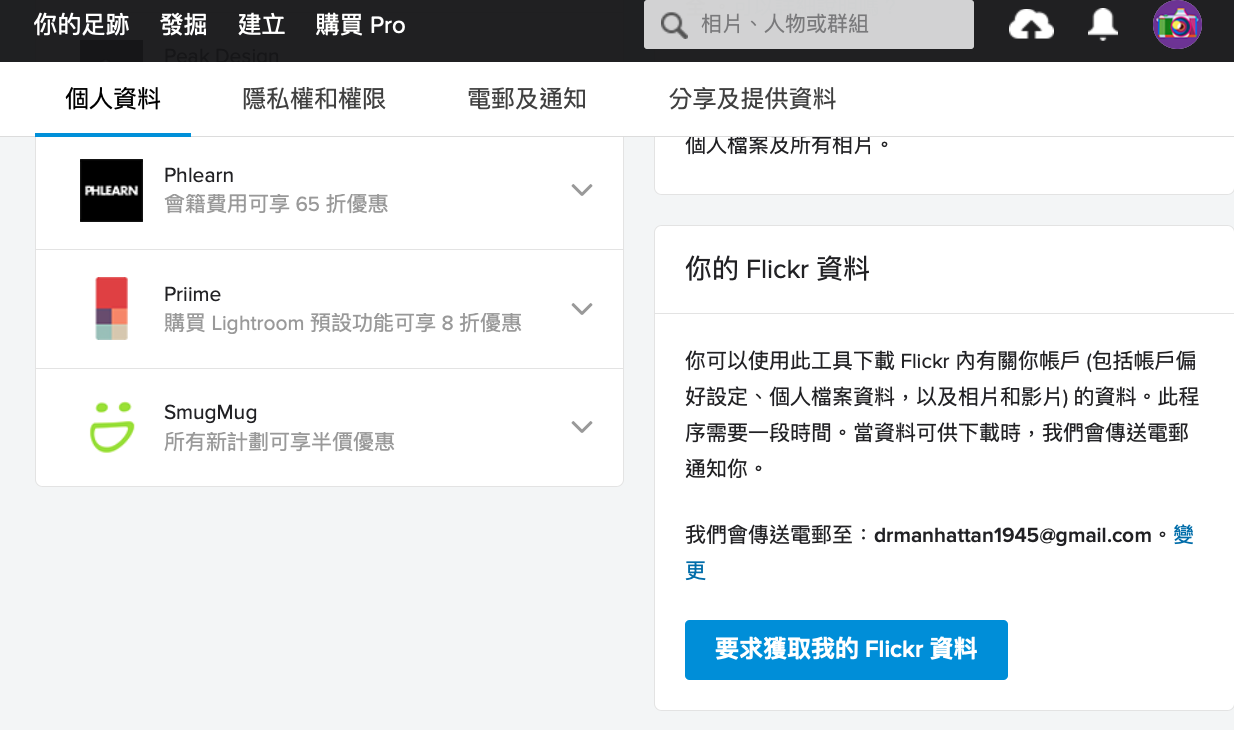Open the notifications bell

1102,25
